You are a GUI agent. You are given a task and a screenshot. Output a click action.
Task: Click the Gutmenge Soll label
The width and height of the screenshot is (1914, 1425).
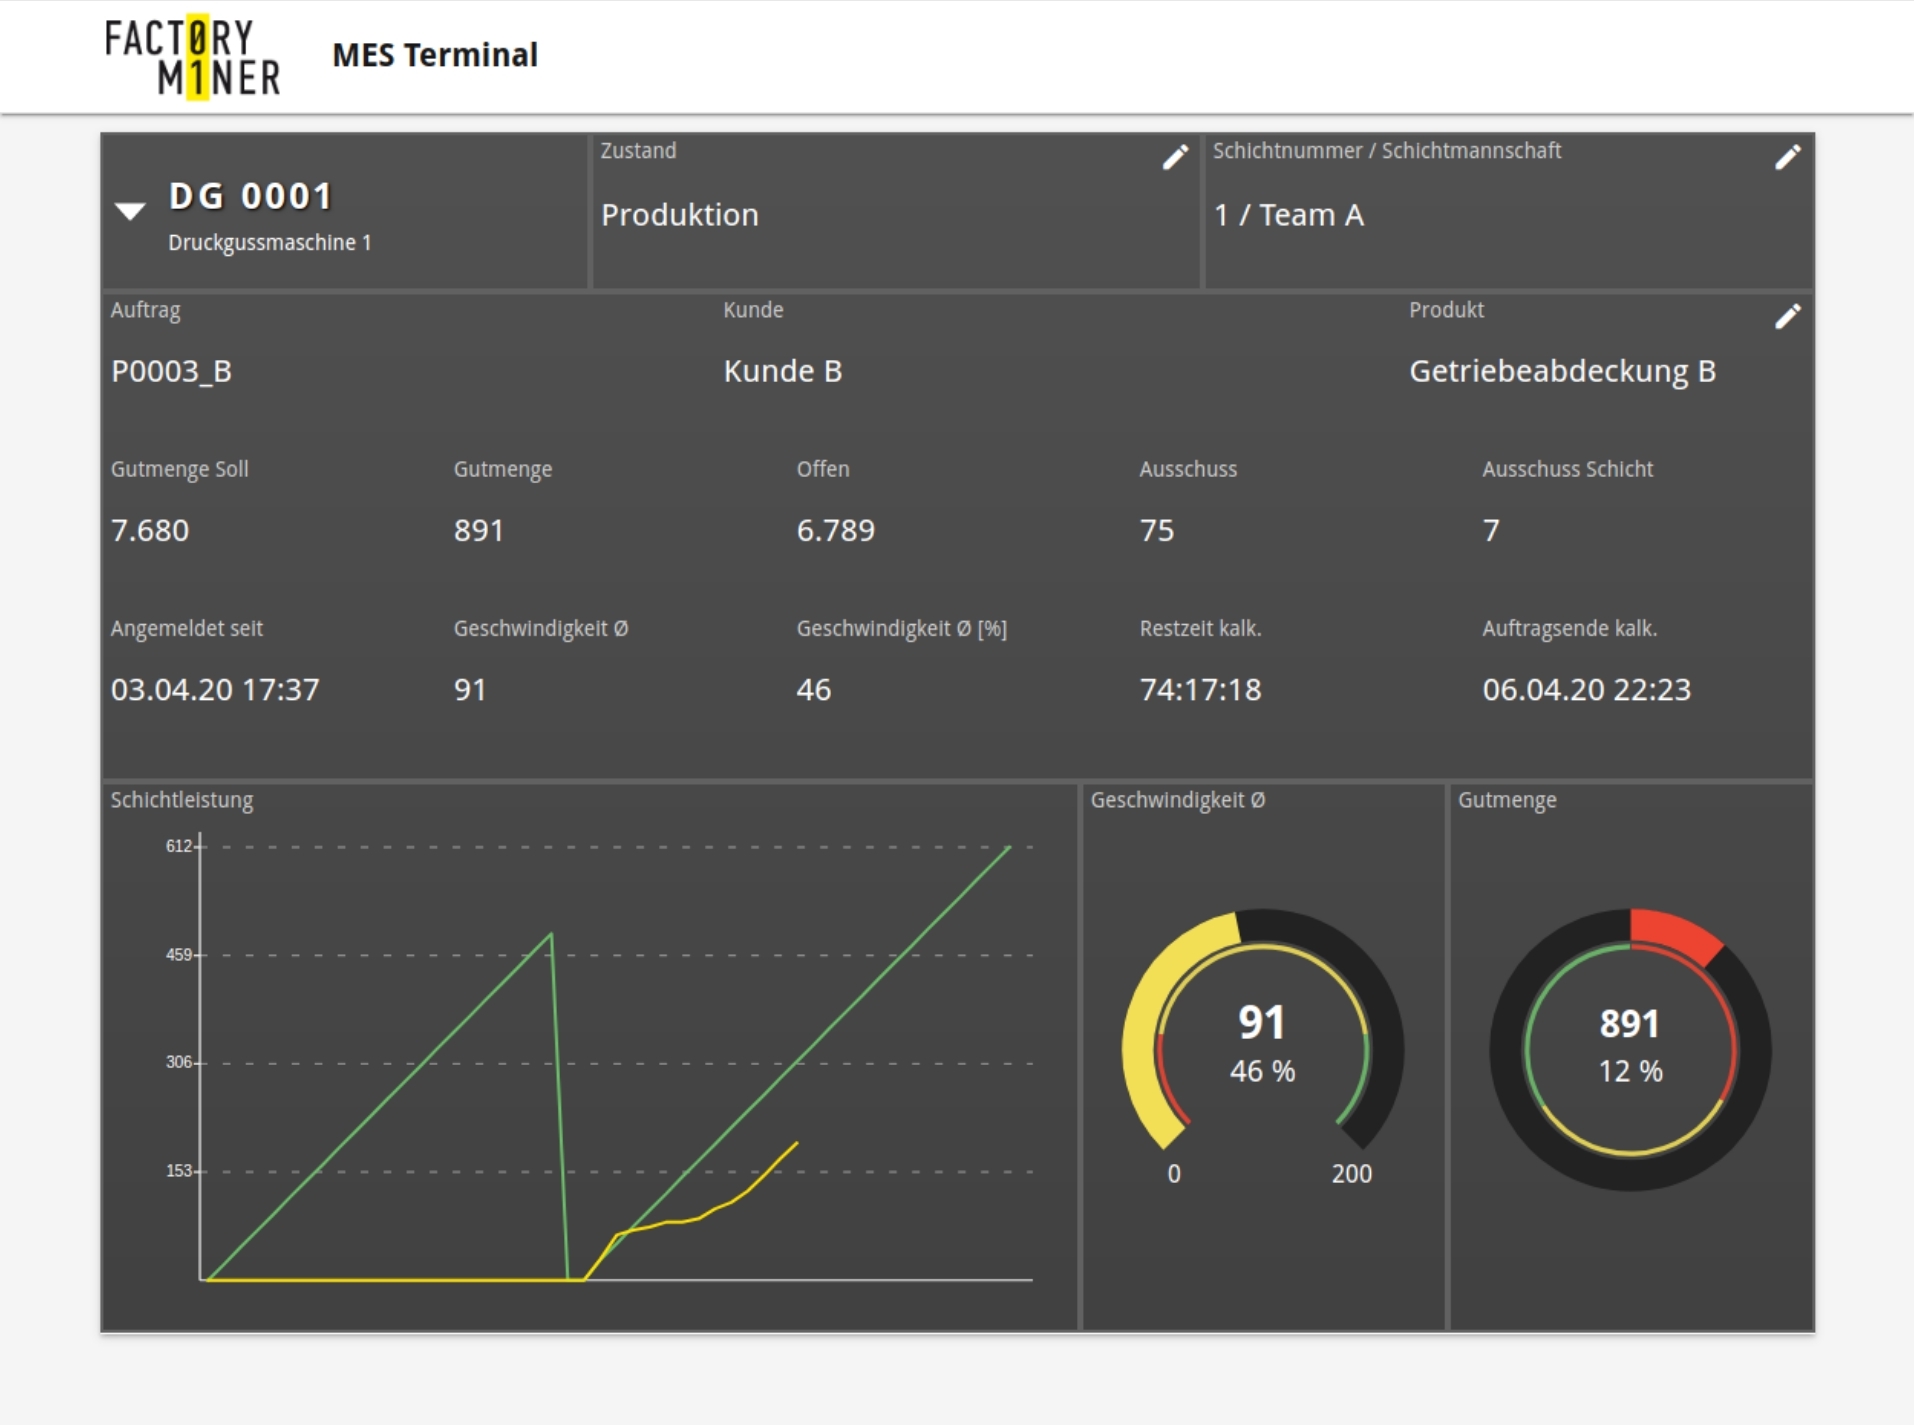(x=180, y=469)
